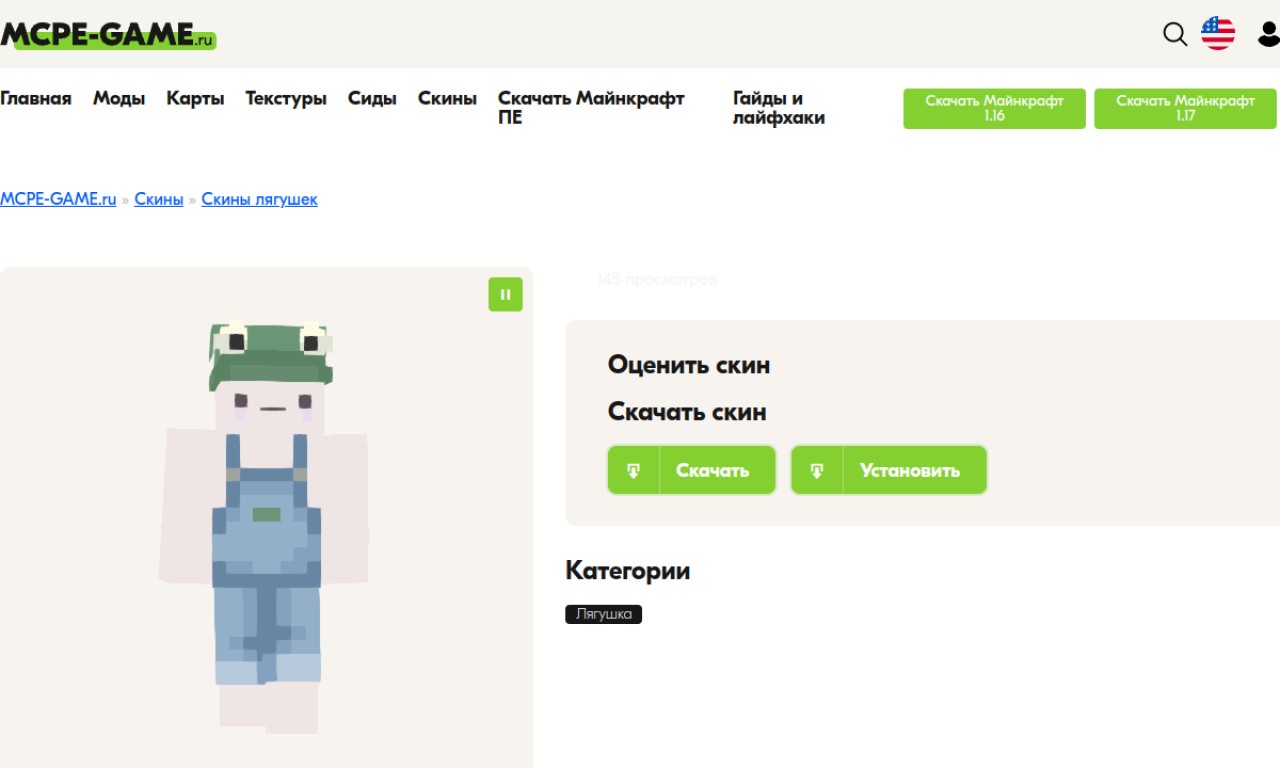The image size is (1280, 768).
Task: Pause the skin rotation animation
Action: point(505,294)
